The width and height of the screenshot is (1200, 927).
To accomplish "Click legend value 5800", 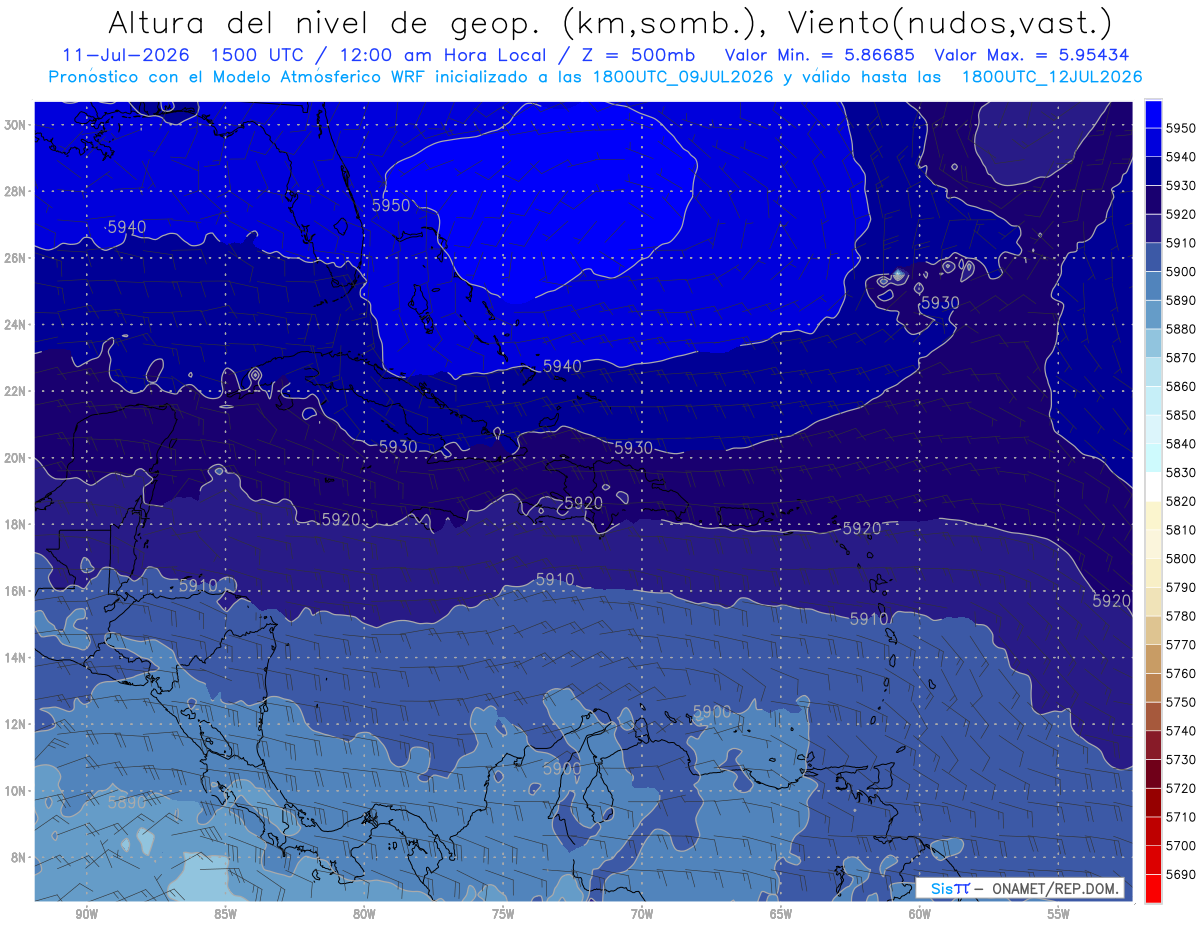I will click(x=1181, y=559).
